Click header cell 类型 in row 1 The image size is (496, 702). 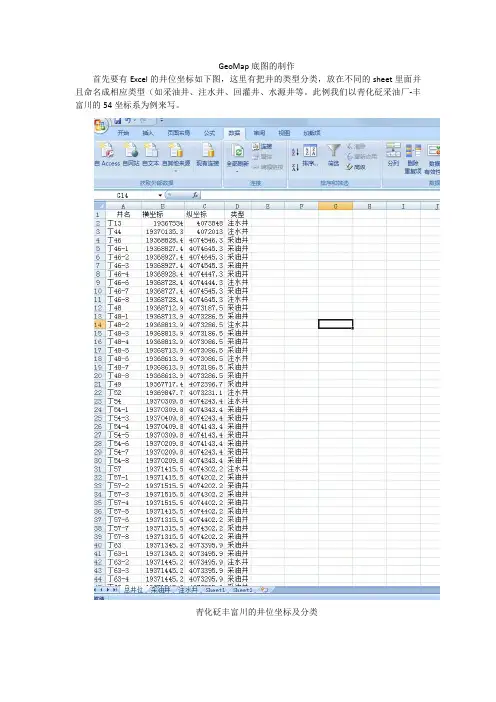pos(237,214)
